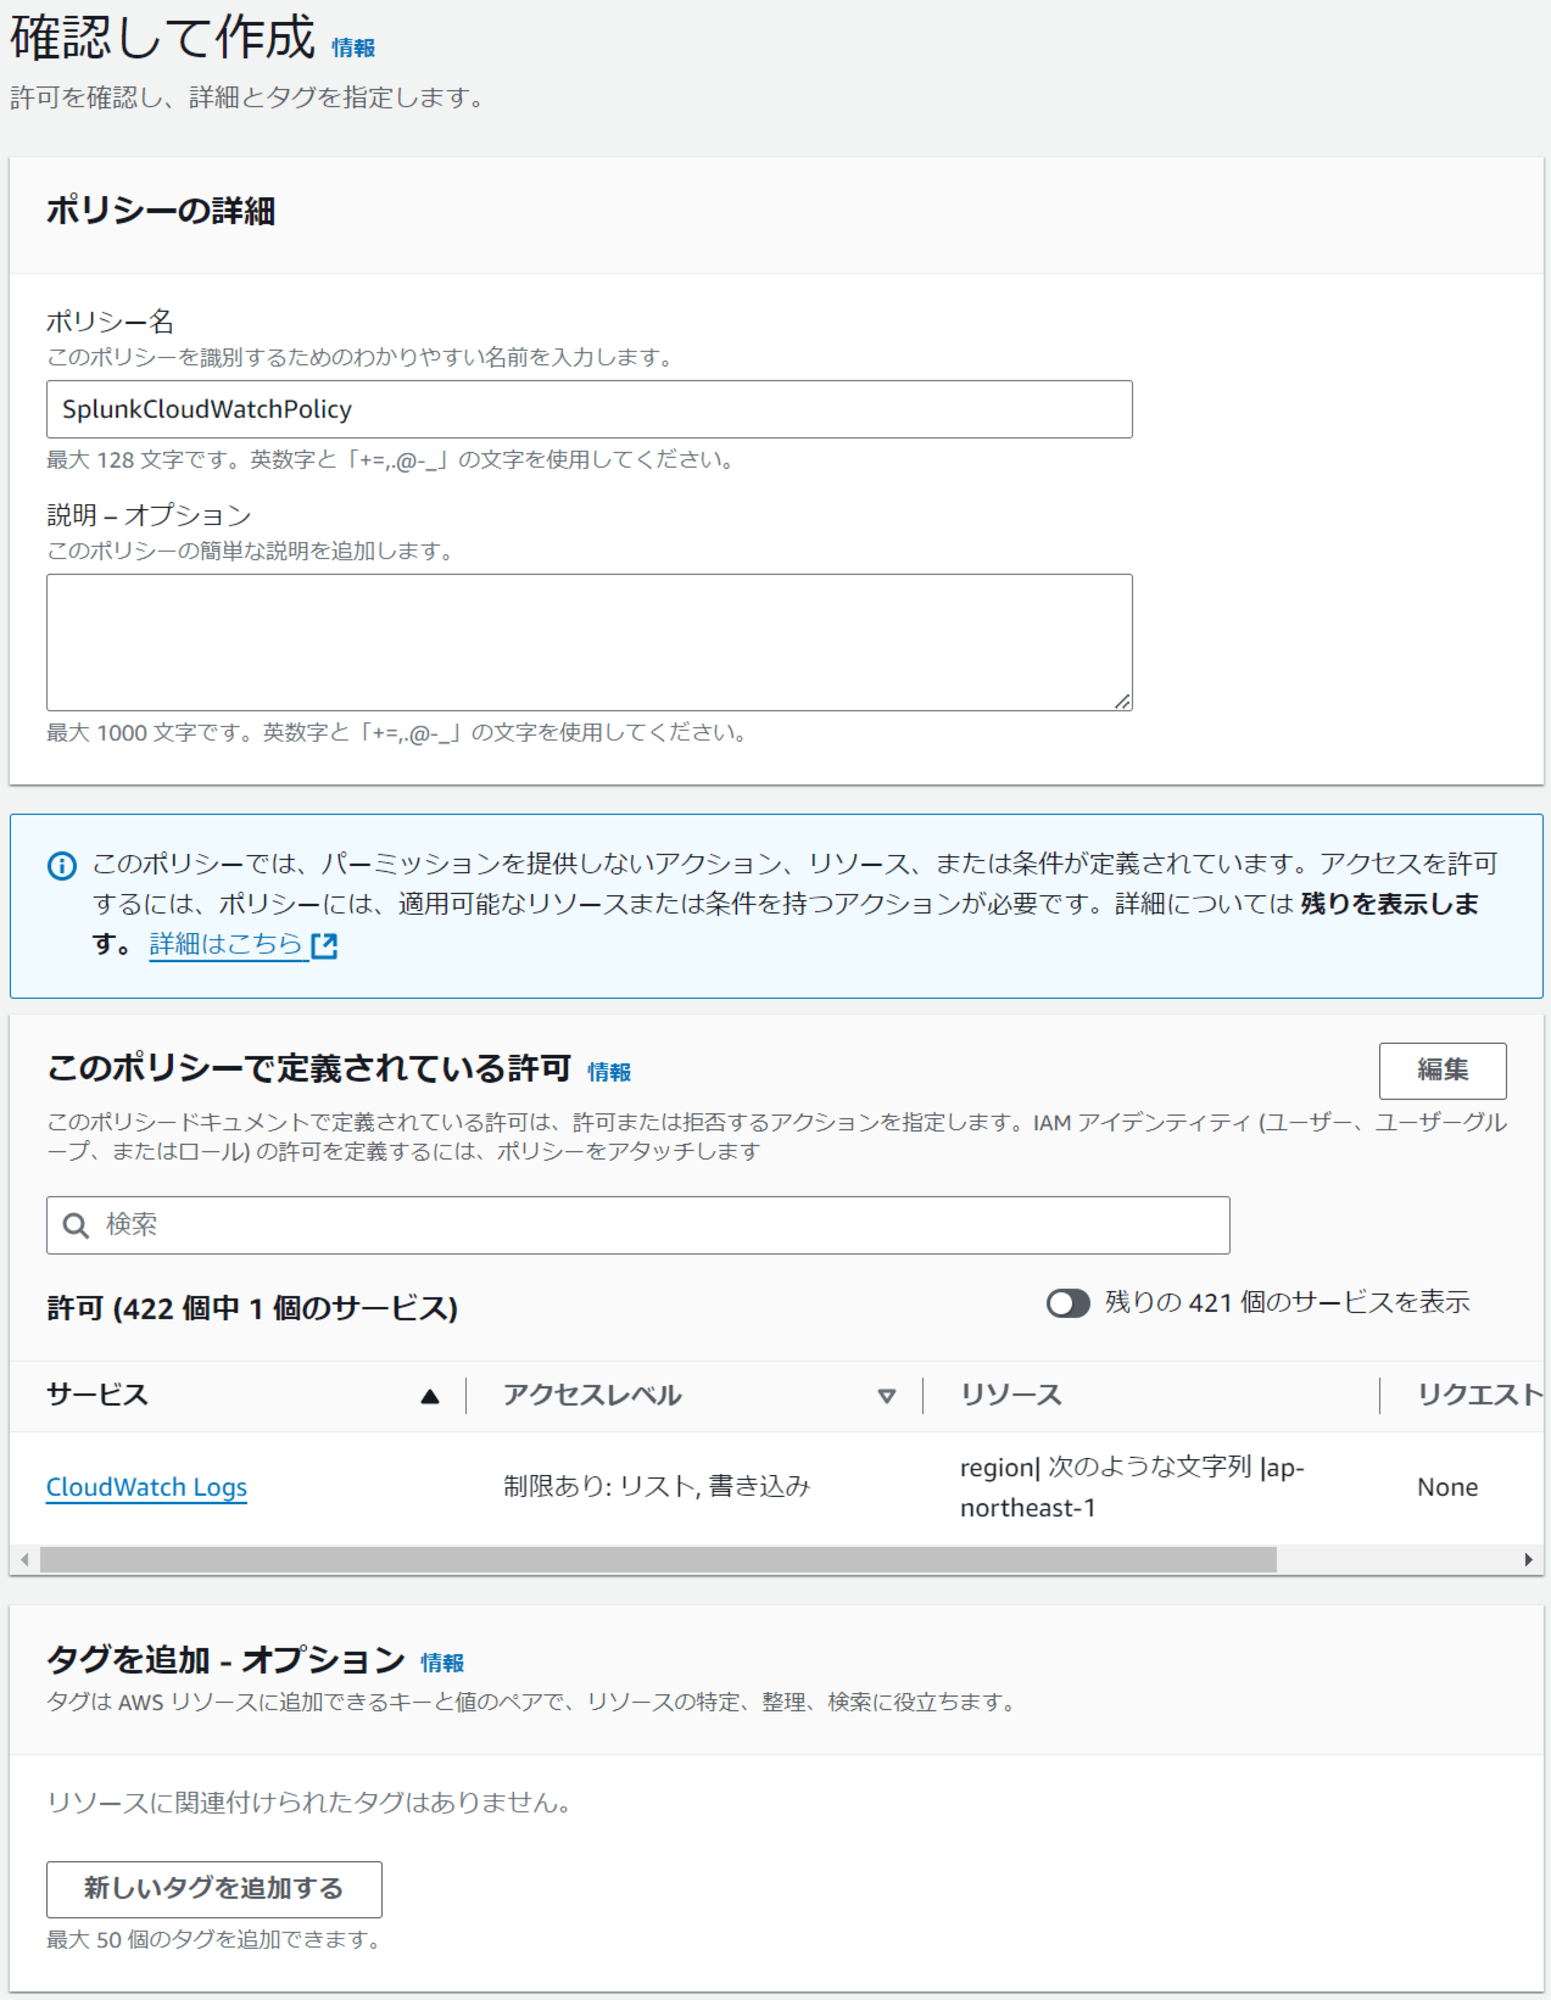Click 情報 link beside タグを追加

pyautogui.click(x=442, y=1663)
